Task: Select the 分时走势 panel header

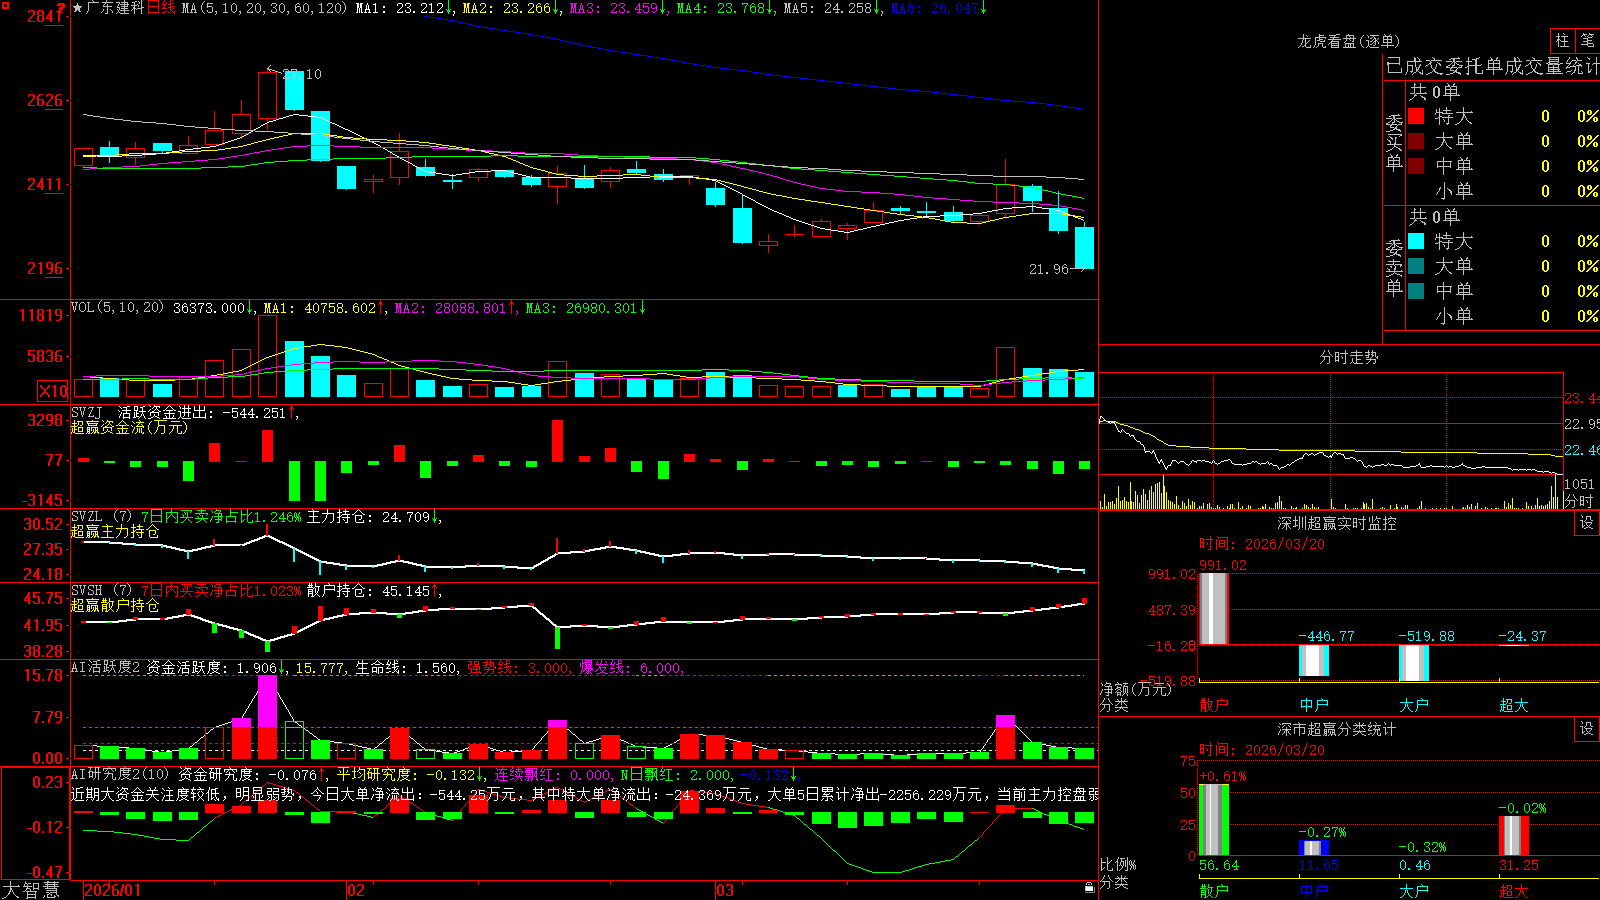Action: tap(1348, 357)
